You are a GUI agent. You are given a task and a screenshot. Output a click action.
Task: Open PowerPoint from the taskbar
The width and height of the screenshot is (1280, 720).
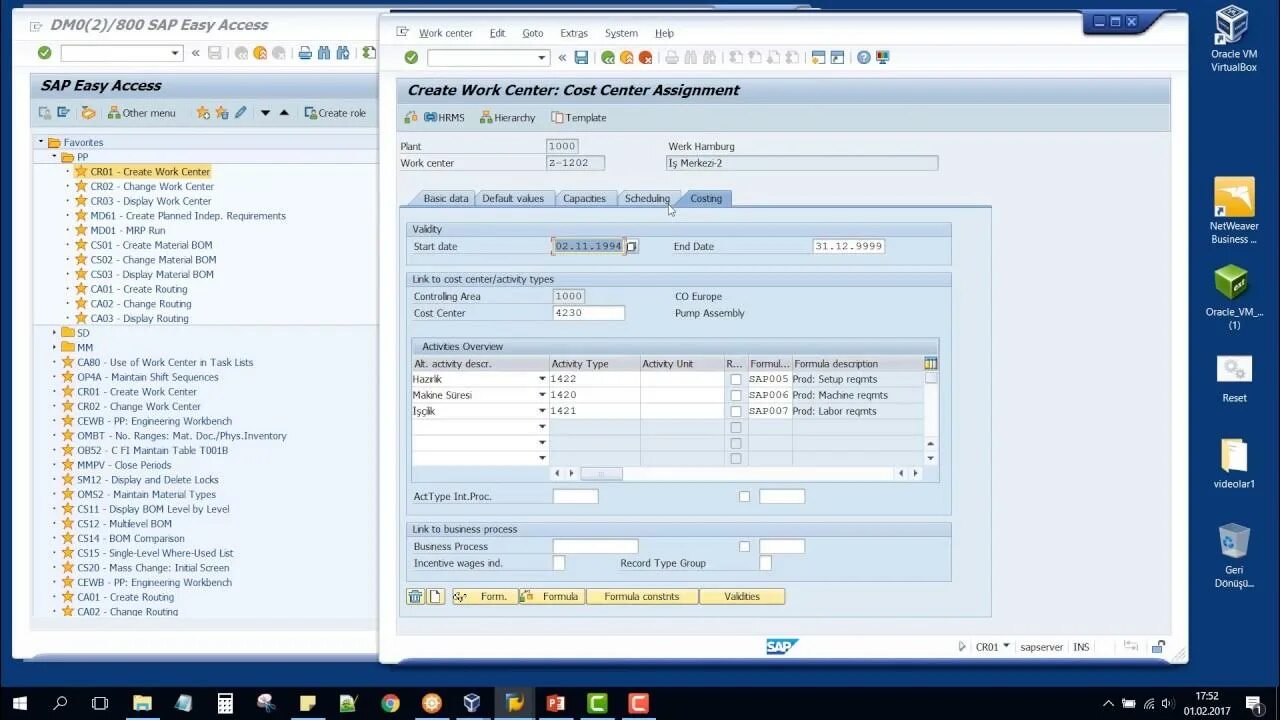555,703
